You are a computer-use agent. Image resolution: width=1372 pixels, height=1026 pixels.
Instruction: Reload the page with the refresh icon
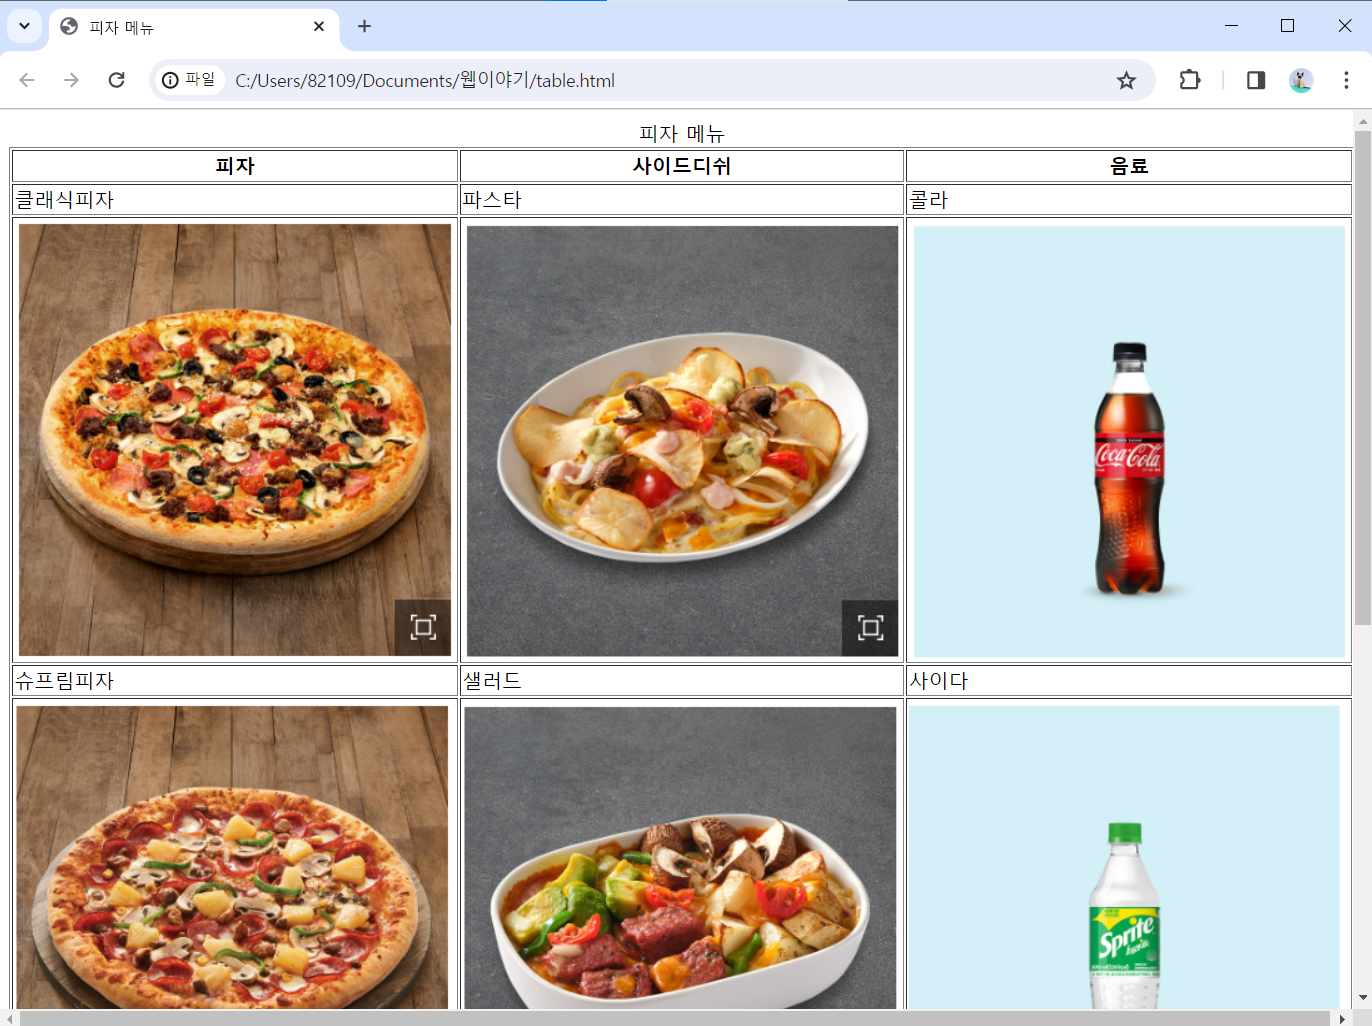[x=116, y=80]
